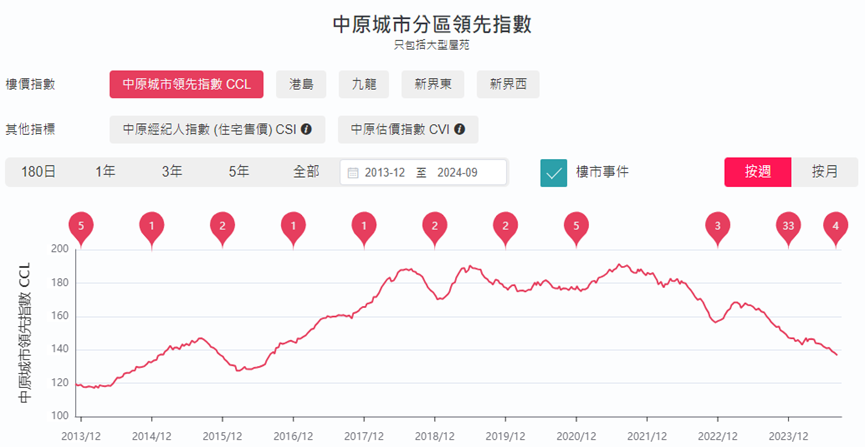Open event marker 3 above 2022/12
Image resolution: width=865 pixels, height=447 pixels.
718,228
